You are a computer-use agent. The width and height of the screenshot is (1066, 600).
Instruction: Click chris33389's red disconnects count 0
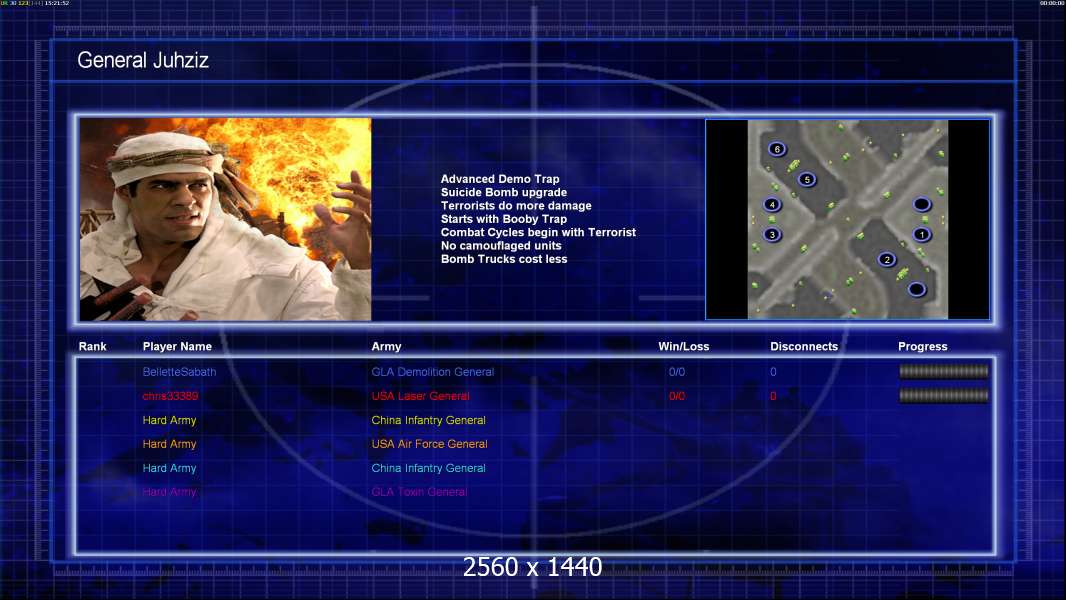point(773,396)
